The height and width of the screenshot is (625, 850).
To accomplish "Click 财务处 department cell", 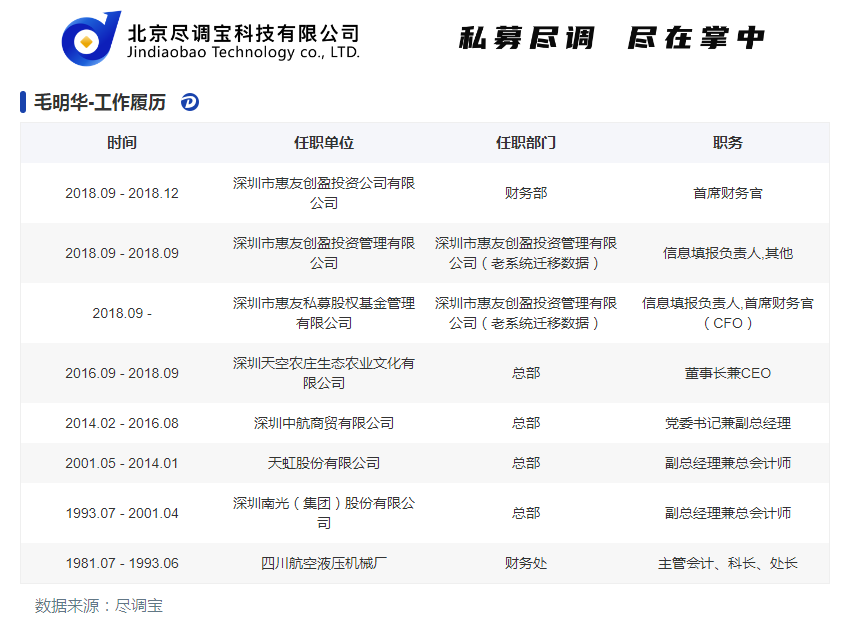I will pos(526,563).
